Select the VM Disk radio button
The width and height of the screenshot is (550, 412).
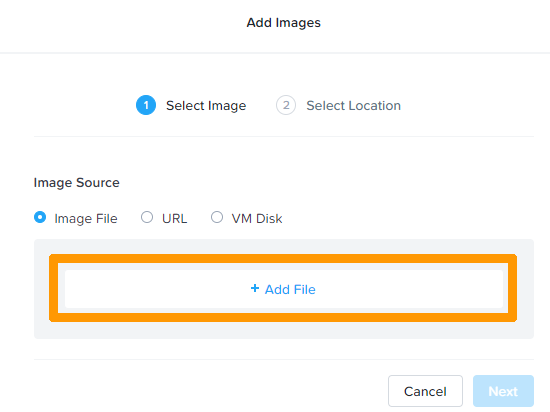(x=217, y=217)
